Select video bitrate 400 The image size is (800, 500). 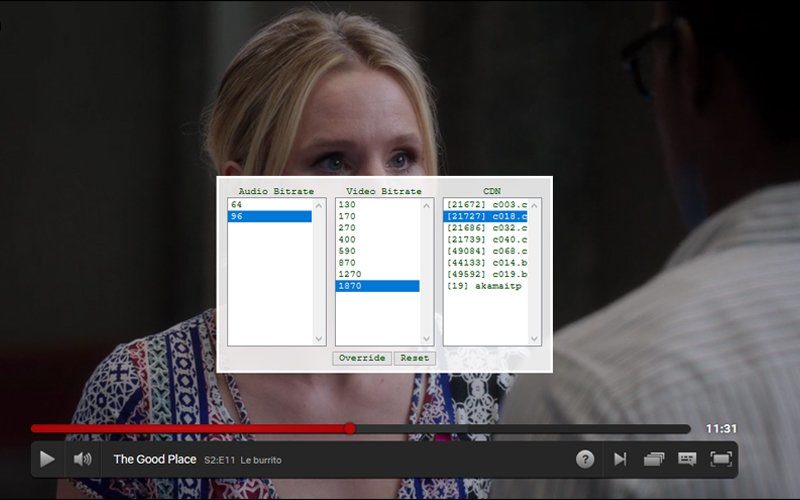pos(378,240)
